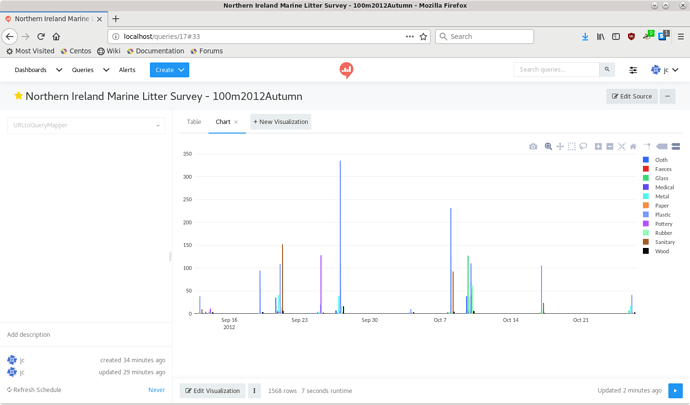
Task: Click the red shield extension icon
Action: pyautogui.click(x=631, y=37)
